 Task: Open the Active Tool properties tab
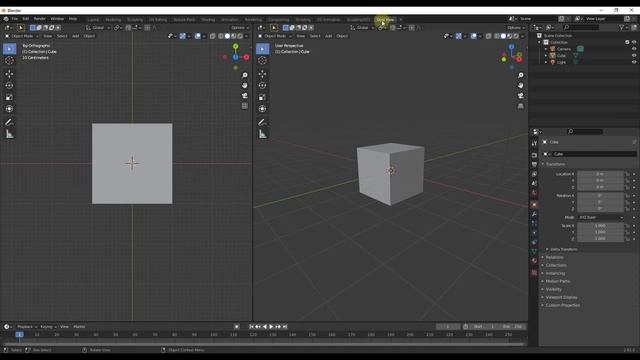click(x=534, y=144)
